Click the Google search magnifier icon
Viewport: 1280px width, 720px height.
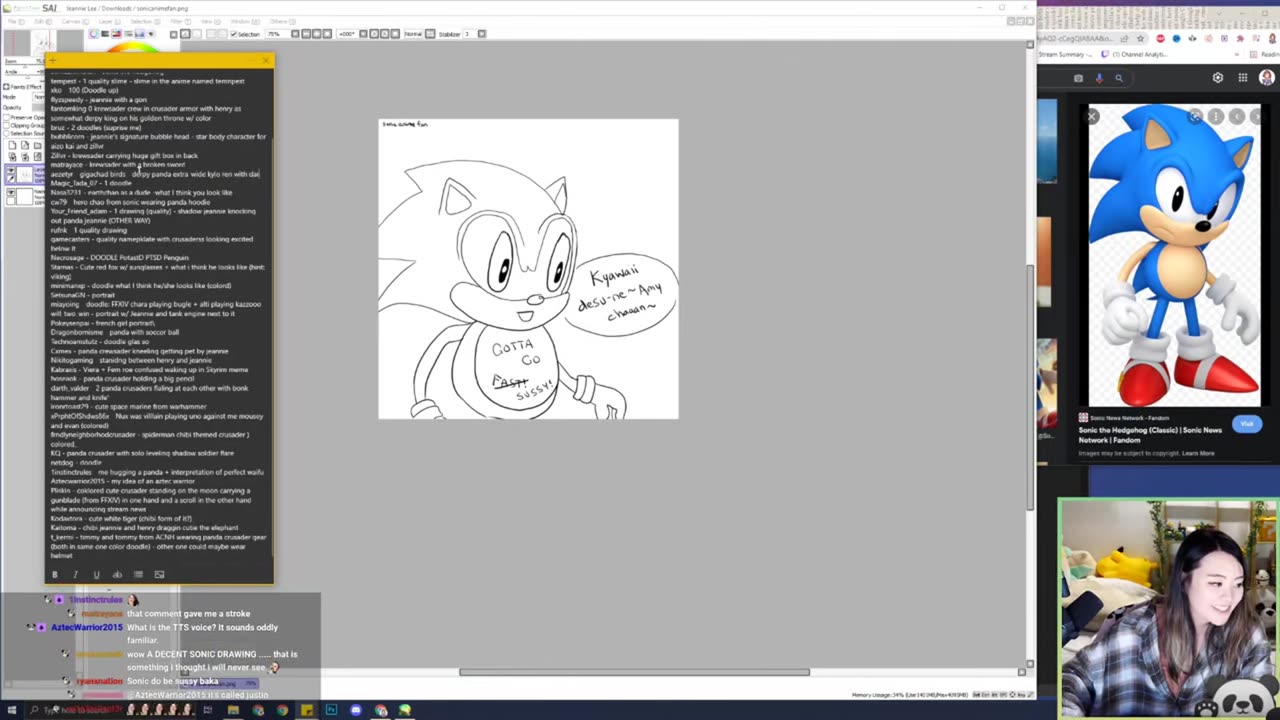pos(1119,78)
